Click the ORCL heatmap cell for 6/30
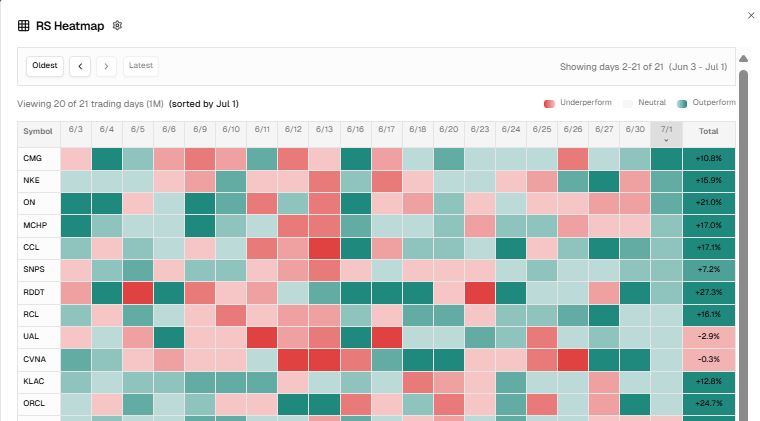 click(x=635, y=404)
